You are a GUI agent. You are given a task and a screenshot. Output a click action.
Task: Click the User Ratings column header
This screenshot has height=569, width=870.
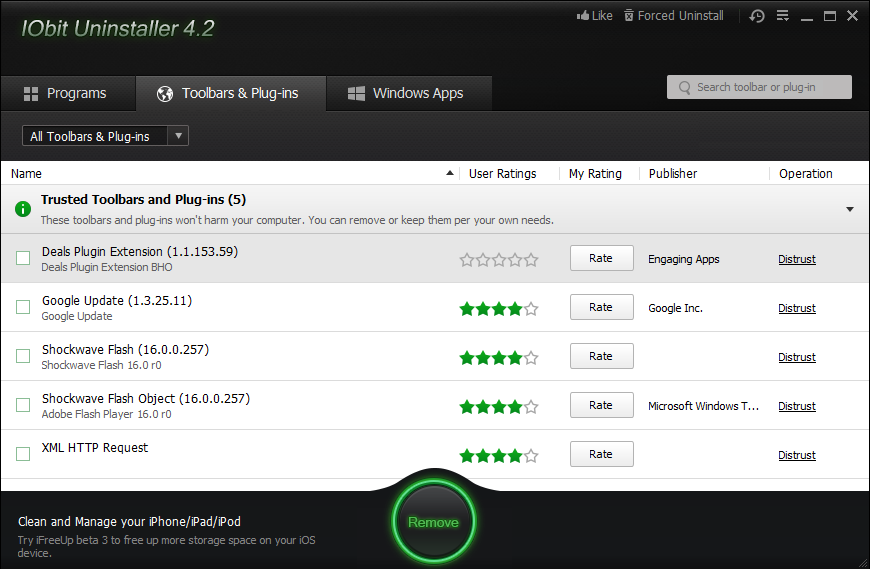[x=503, y=174]
